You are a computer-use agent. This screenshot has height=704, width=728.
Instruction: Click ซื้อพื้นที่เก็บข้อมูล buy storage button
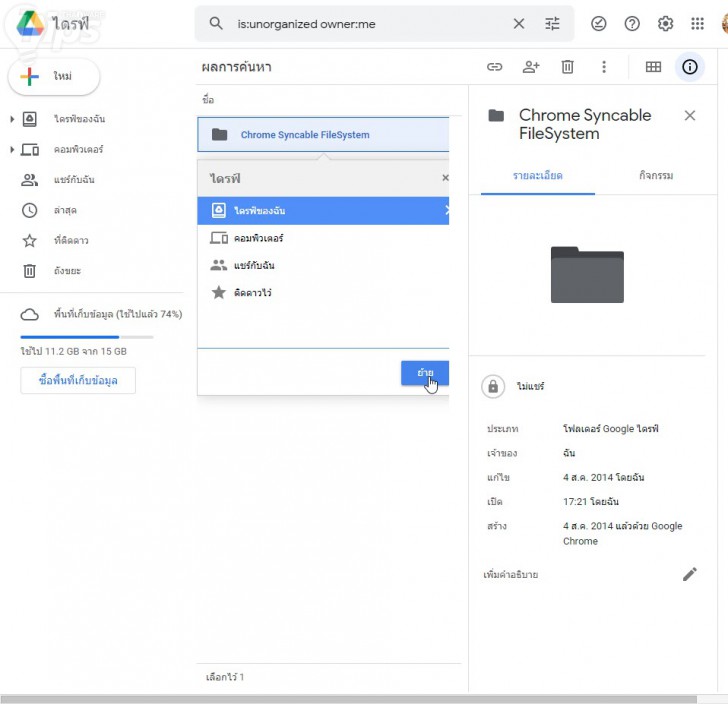tap(78, 380)
